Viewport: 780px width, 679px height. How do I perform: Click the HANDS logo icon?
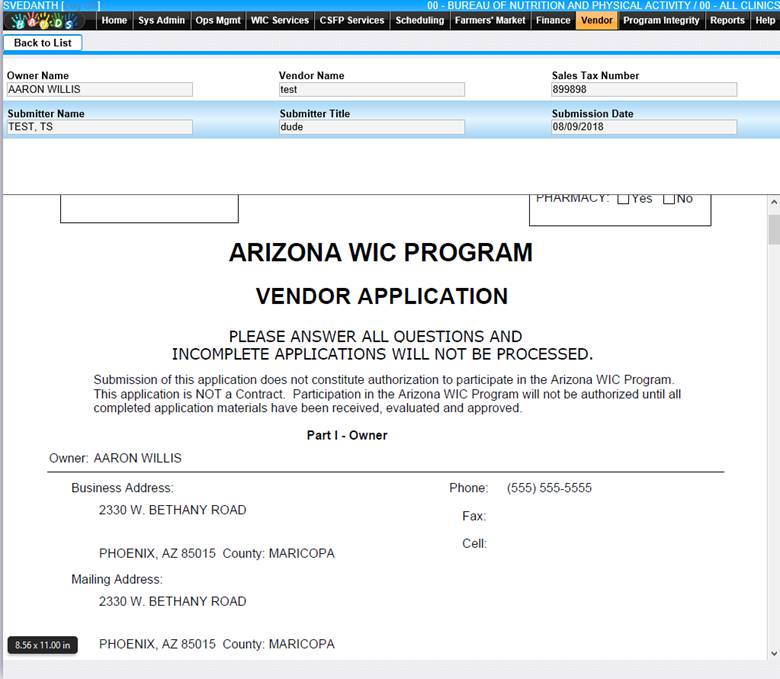(x=44, y=21)
